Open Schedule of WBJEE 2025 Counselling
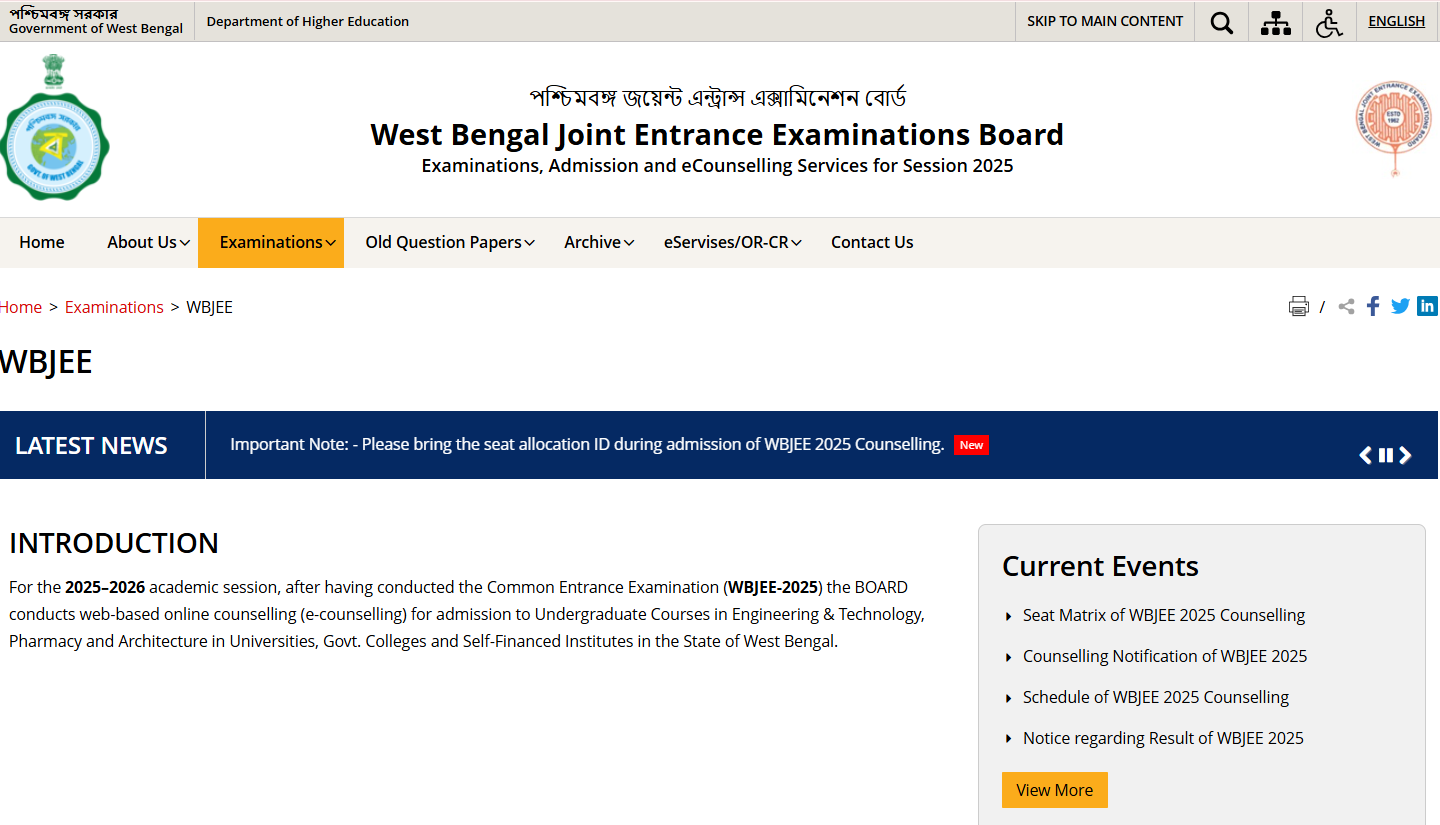Image resolution: width=1440 pixels, height=825 pixels. pyautogui.click(x=1156, y=697)
